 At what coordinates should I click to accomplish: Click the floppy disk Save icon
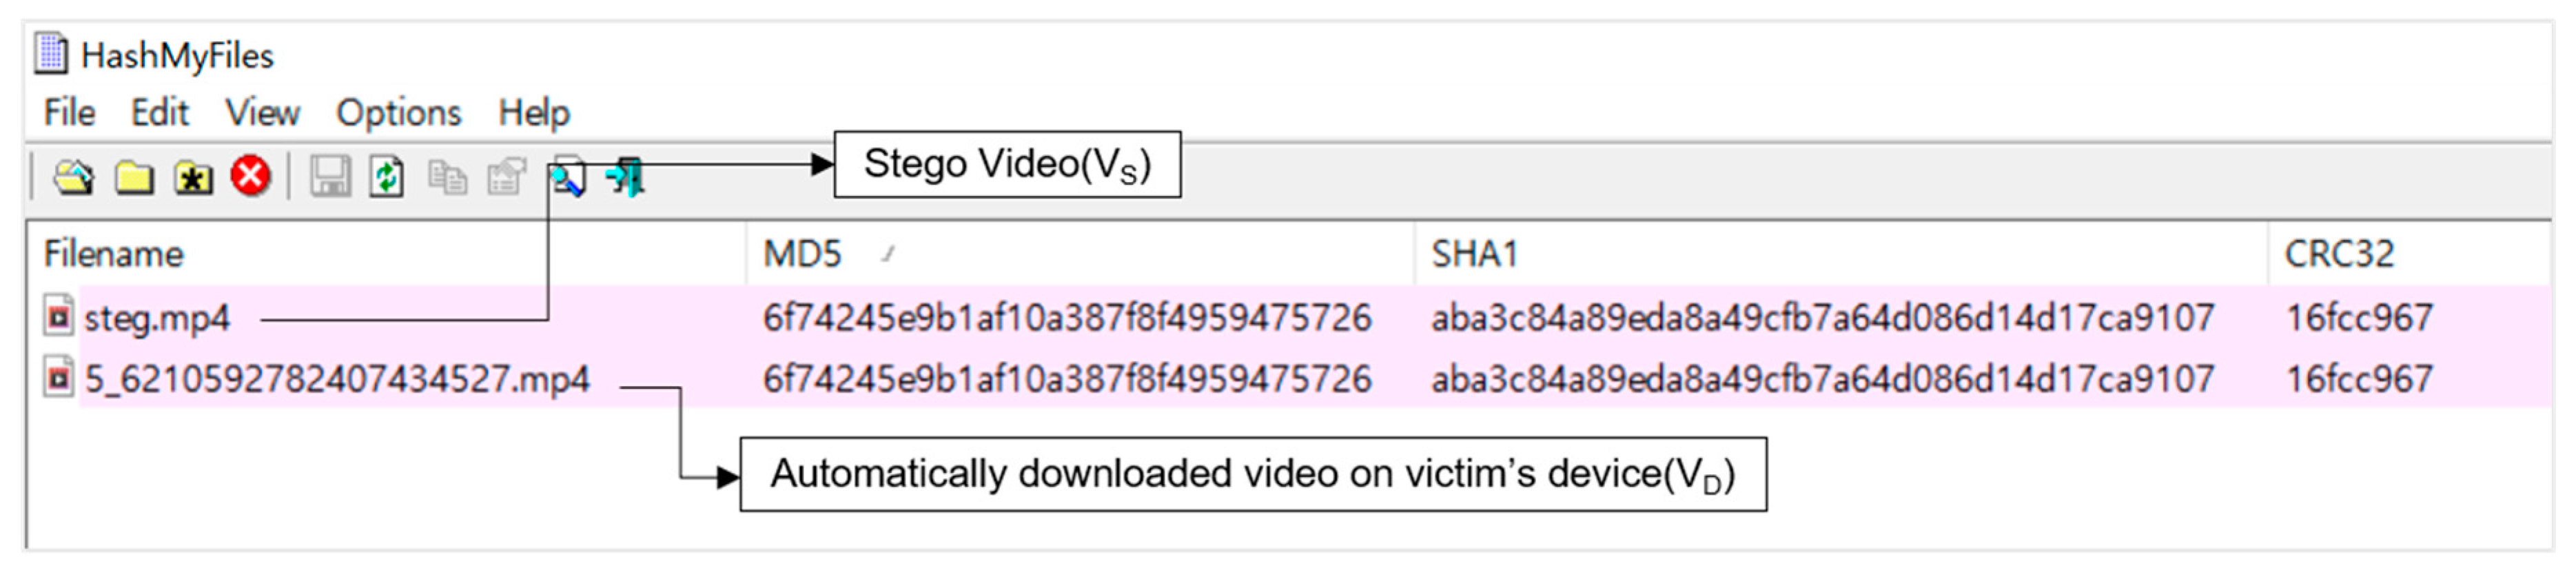click(x=330, y=178)
